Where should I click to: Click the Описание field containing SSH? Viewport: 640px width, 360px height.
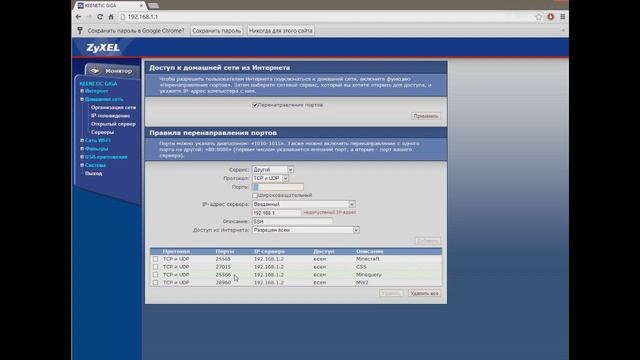(292, 221)
